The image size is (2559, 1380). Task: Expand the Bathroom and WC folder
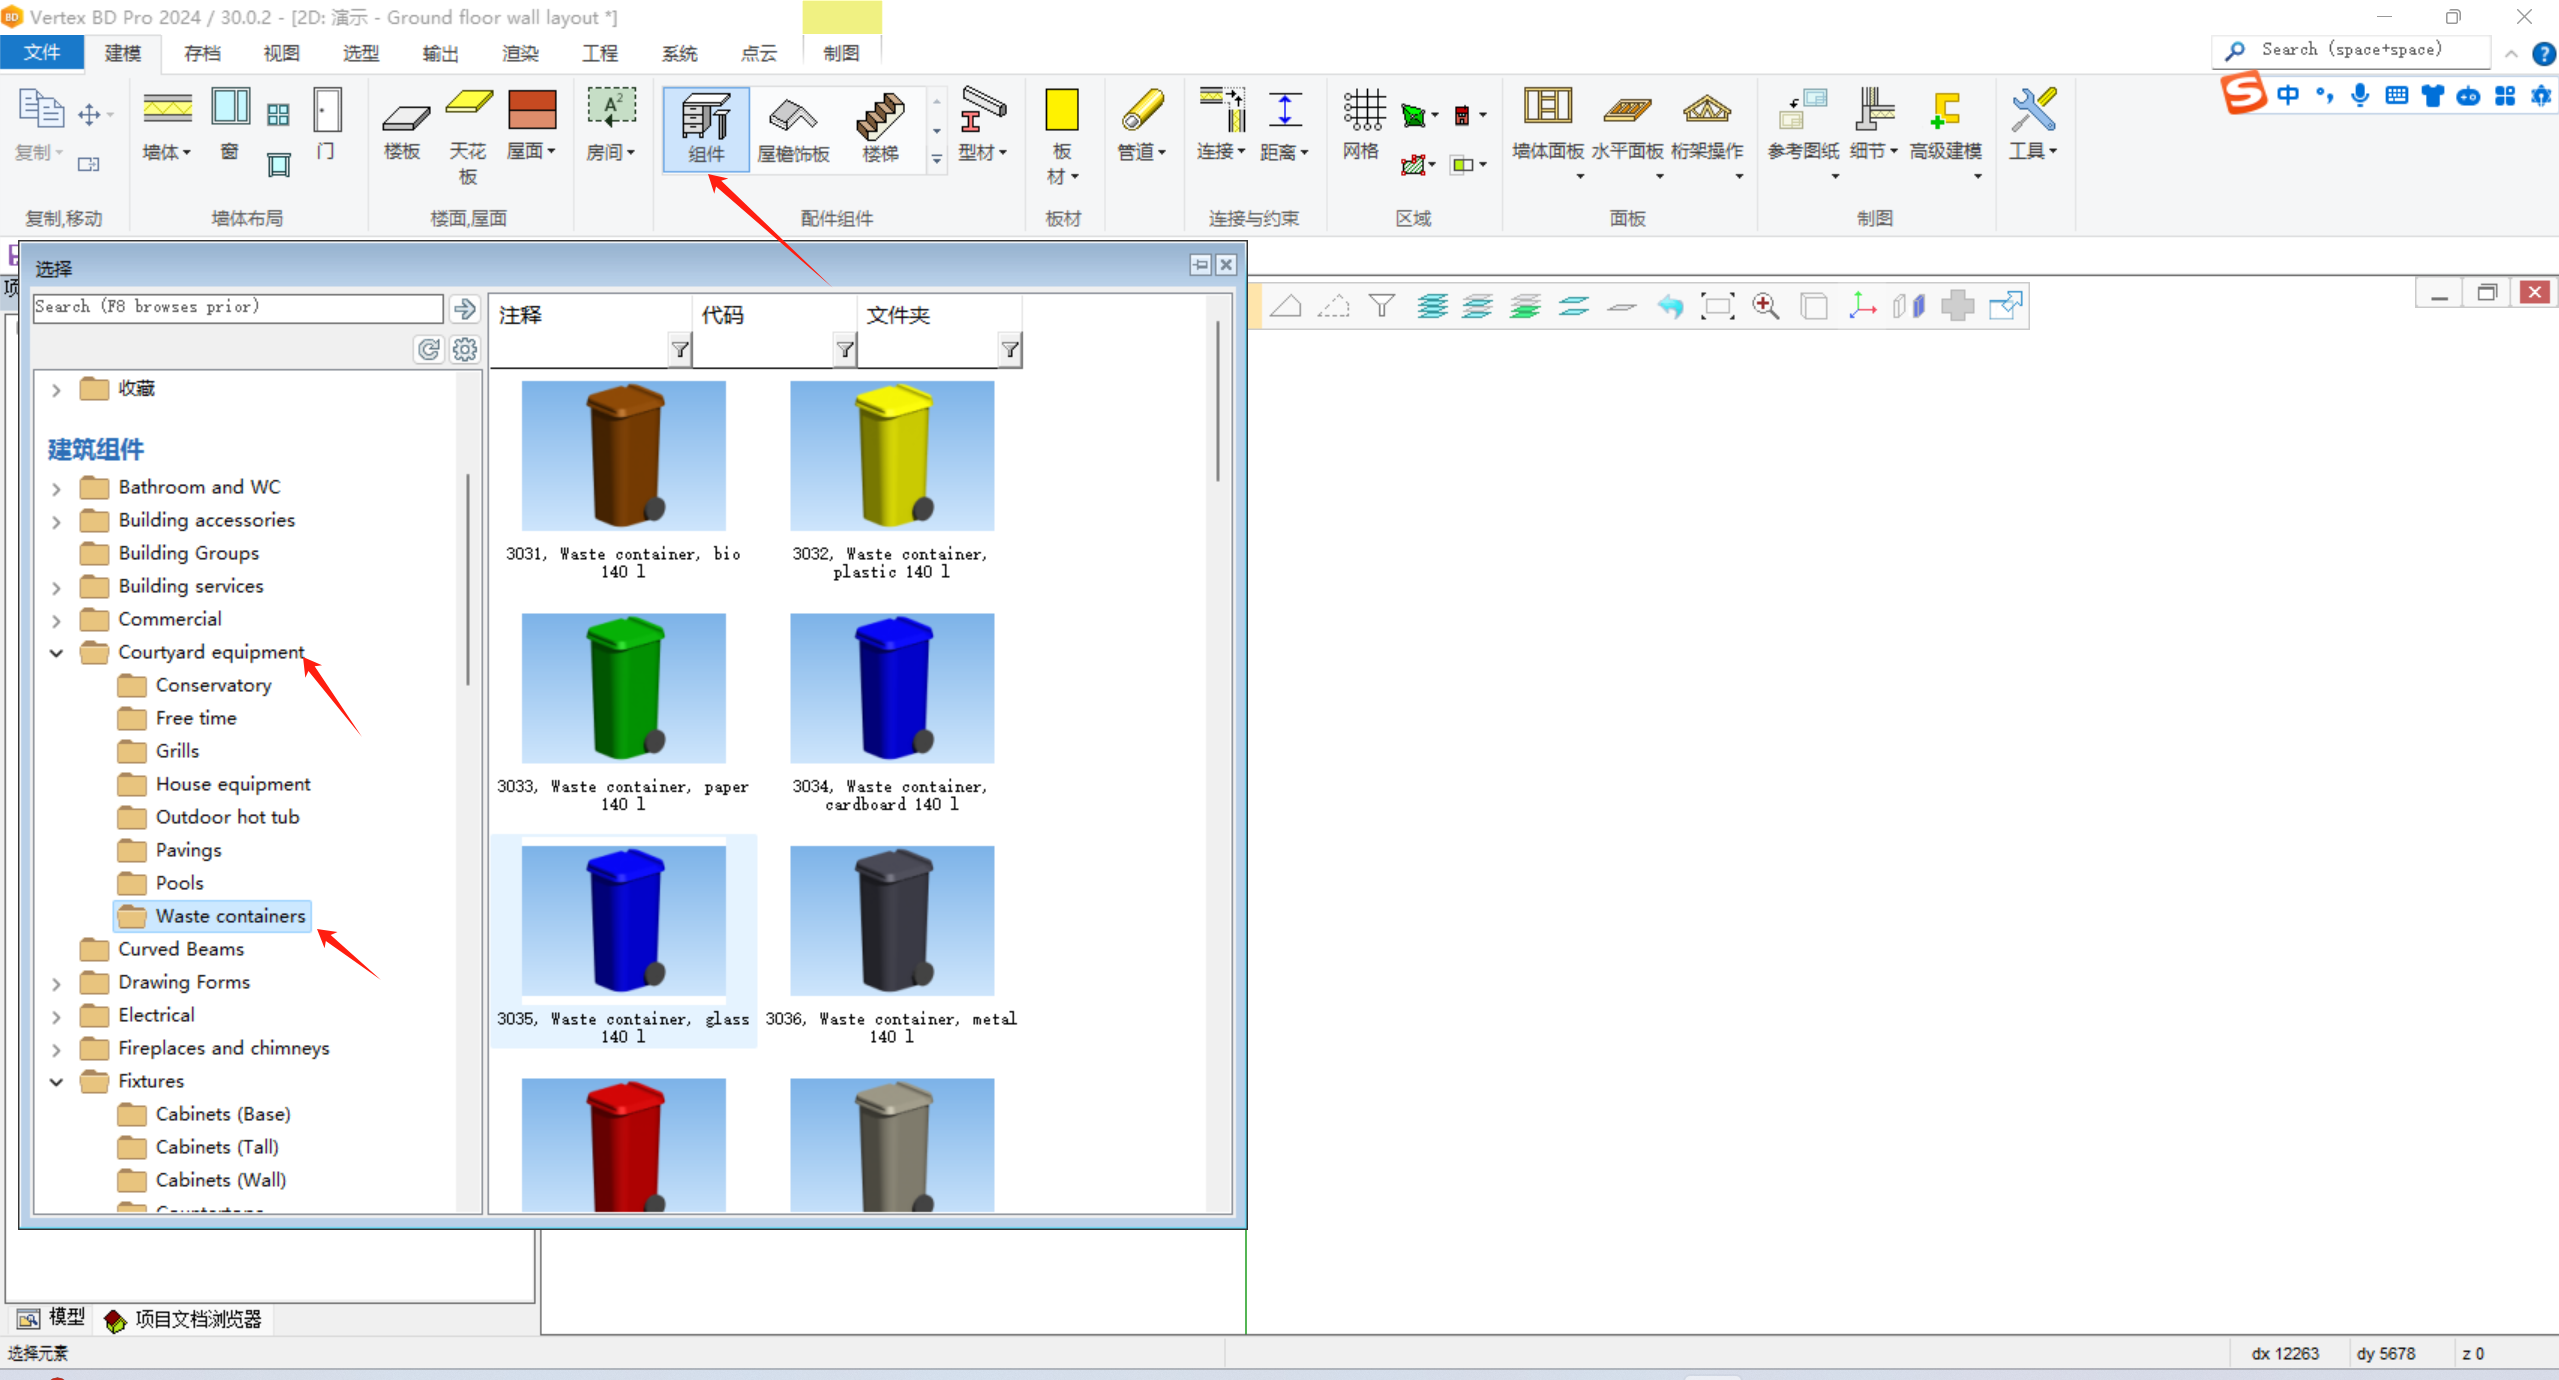pos(57,489)
